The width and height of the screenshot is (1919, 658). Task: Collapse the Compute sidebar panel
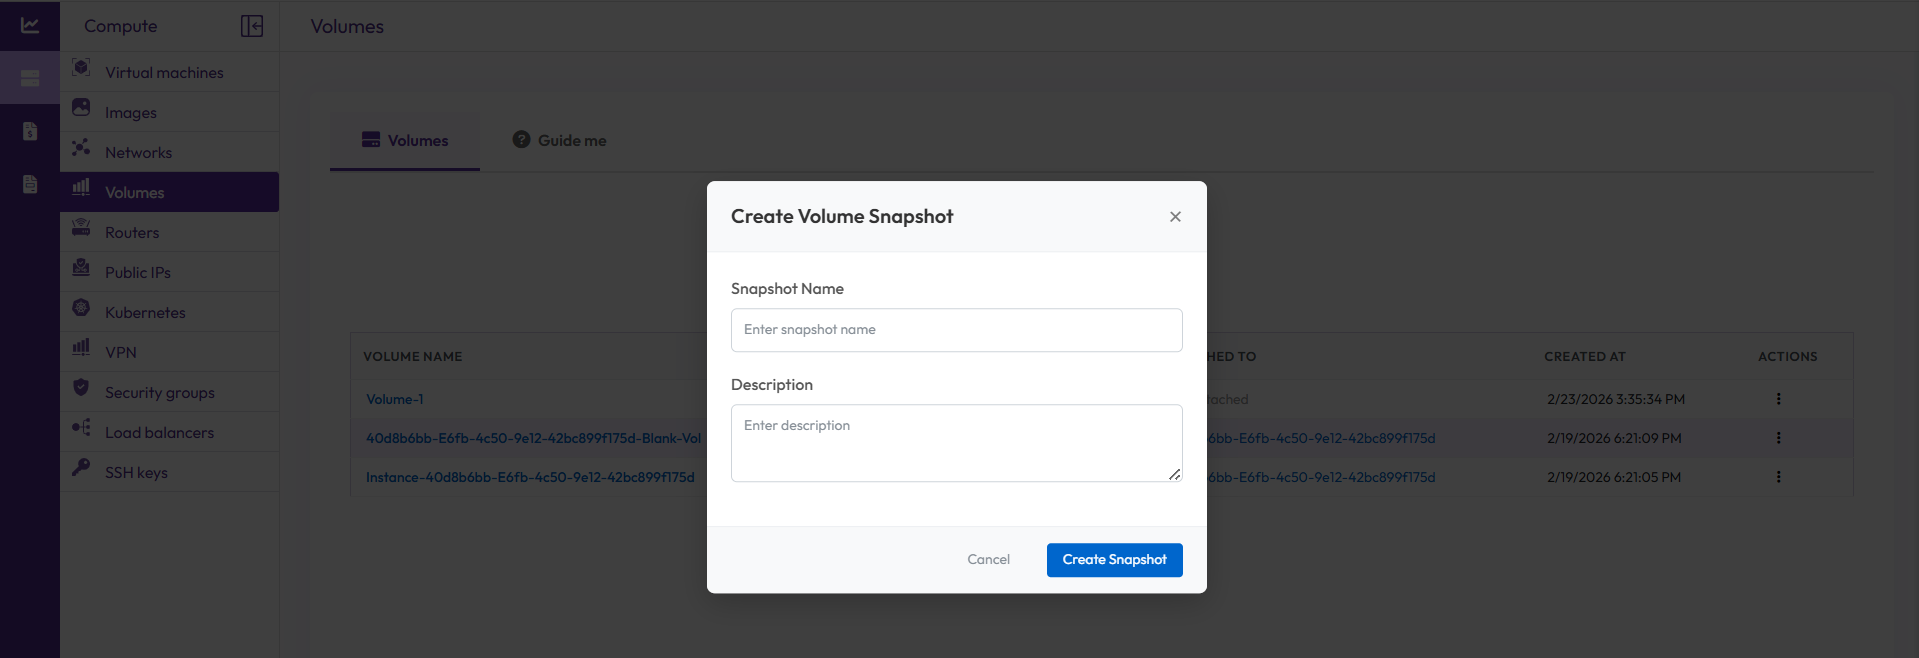tap(252, 26)
